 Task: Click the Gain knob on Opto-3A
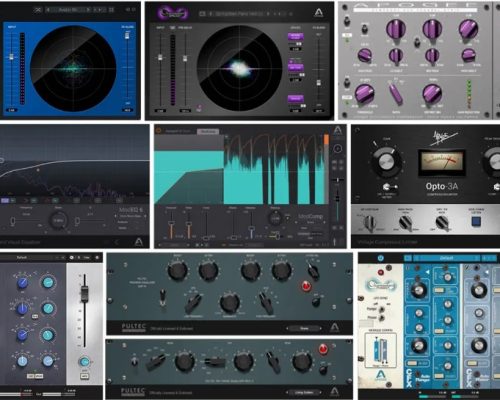coord(386,162)
